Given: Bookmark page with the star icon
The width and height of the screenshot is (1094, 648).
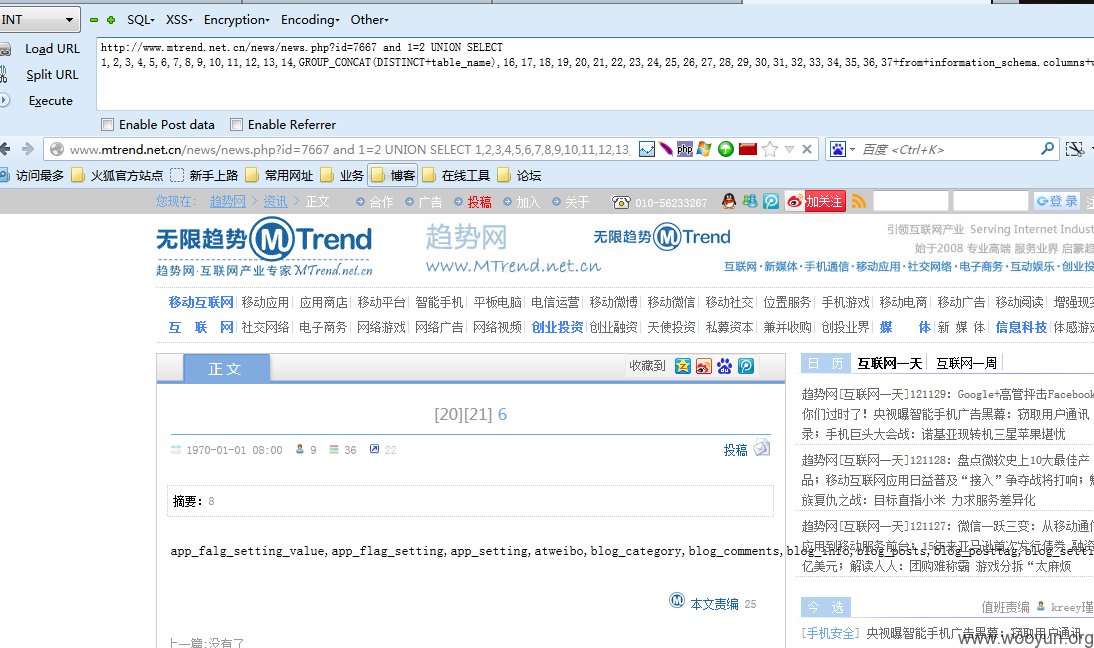Looking at the screenshot, I should (770, 149).
